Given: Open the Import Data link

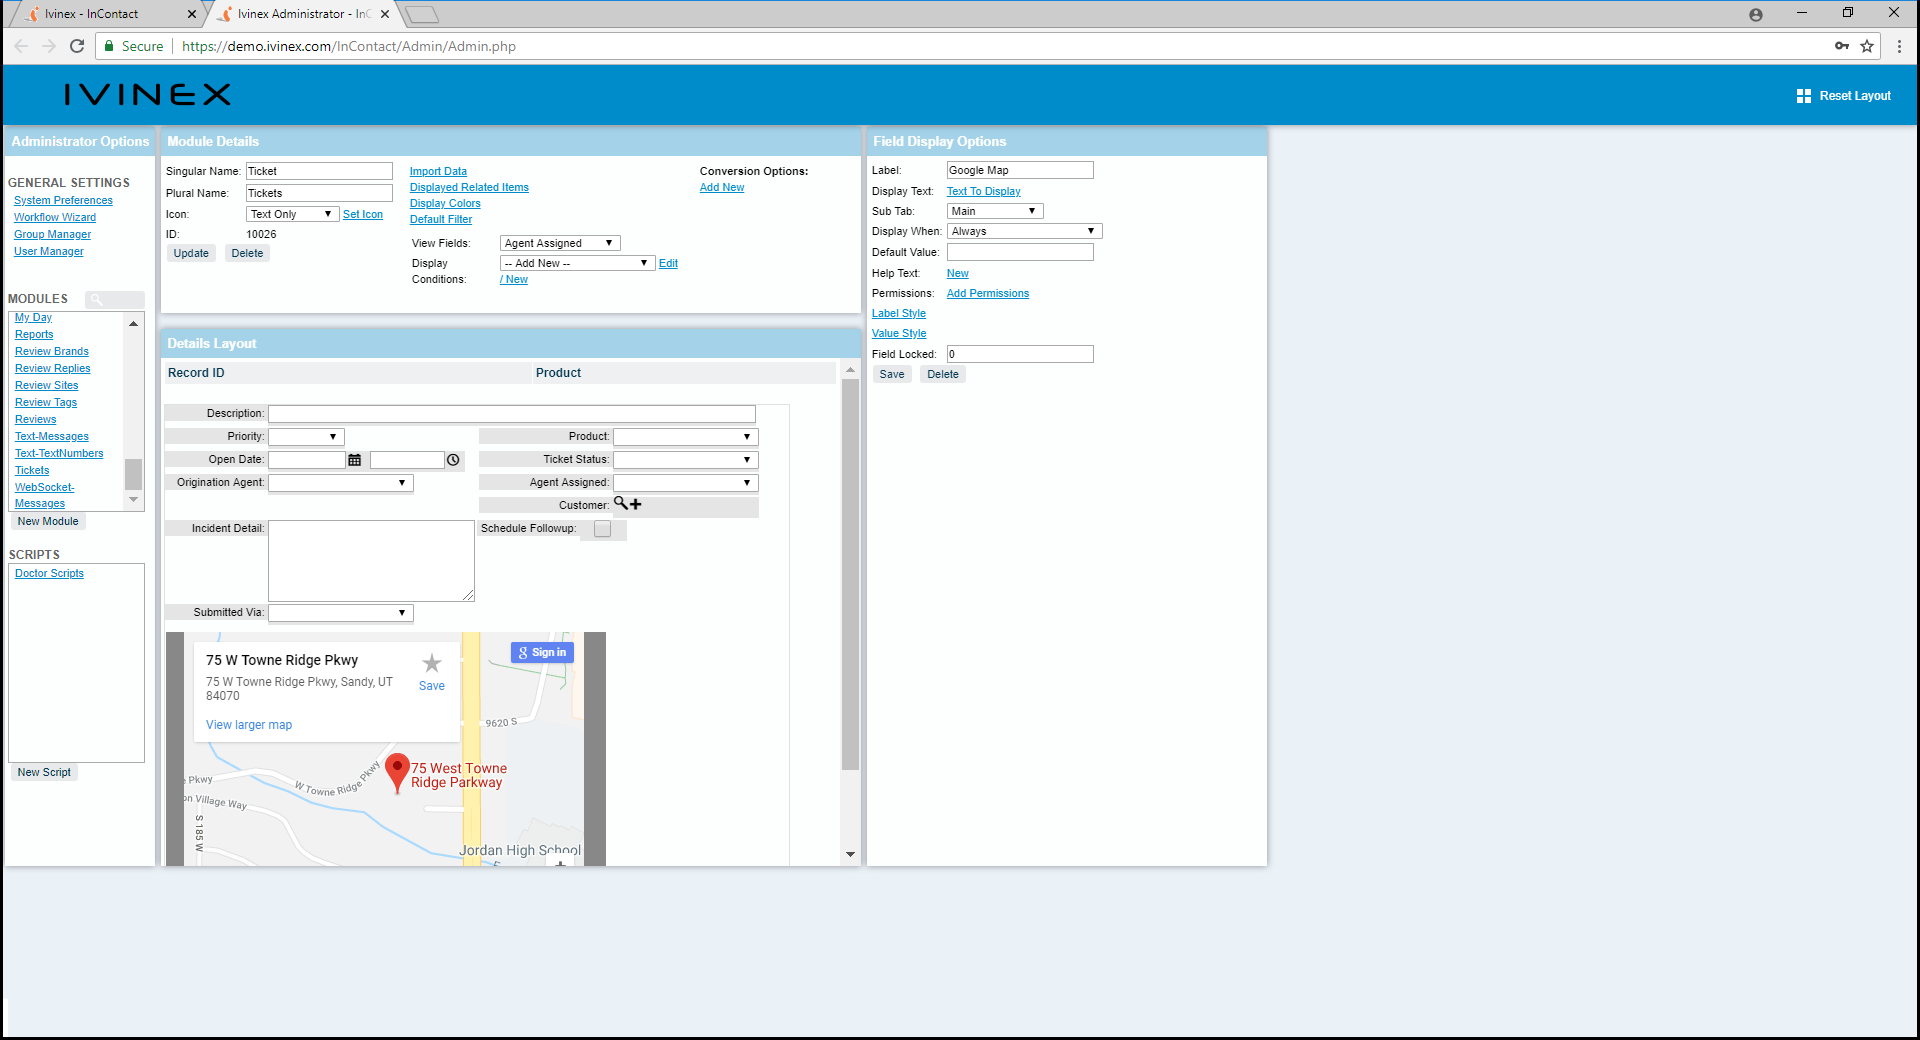Looking at the screenshot, I should 438,172.
